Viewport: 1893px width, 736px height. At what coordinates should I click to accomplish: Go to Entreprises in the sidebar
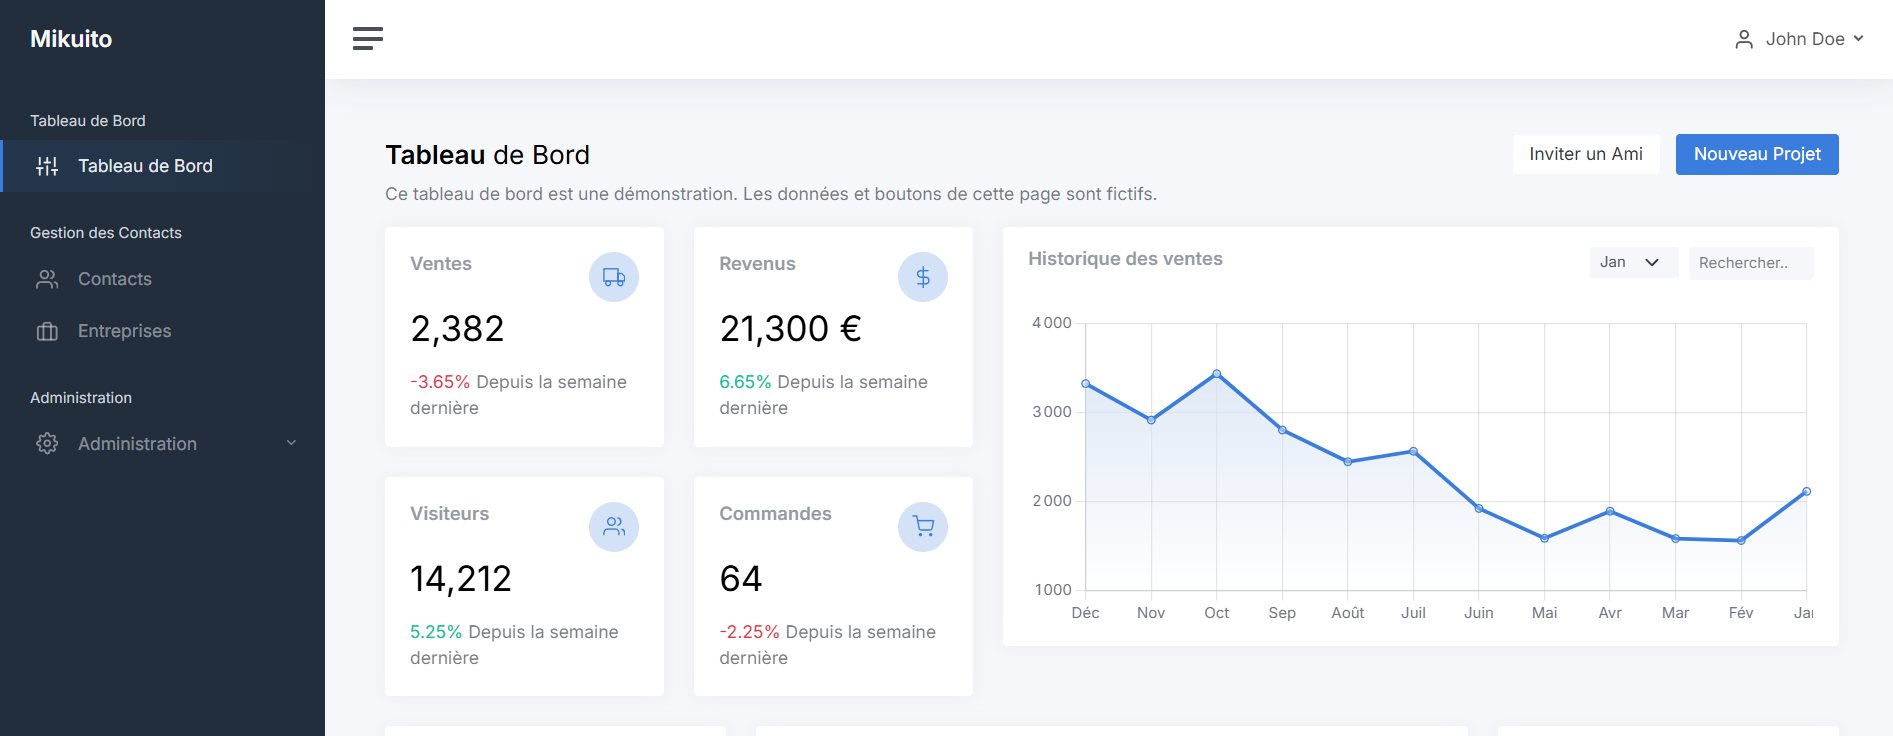(124, 331)
